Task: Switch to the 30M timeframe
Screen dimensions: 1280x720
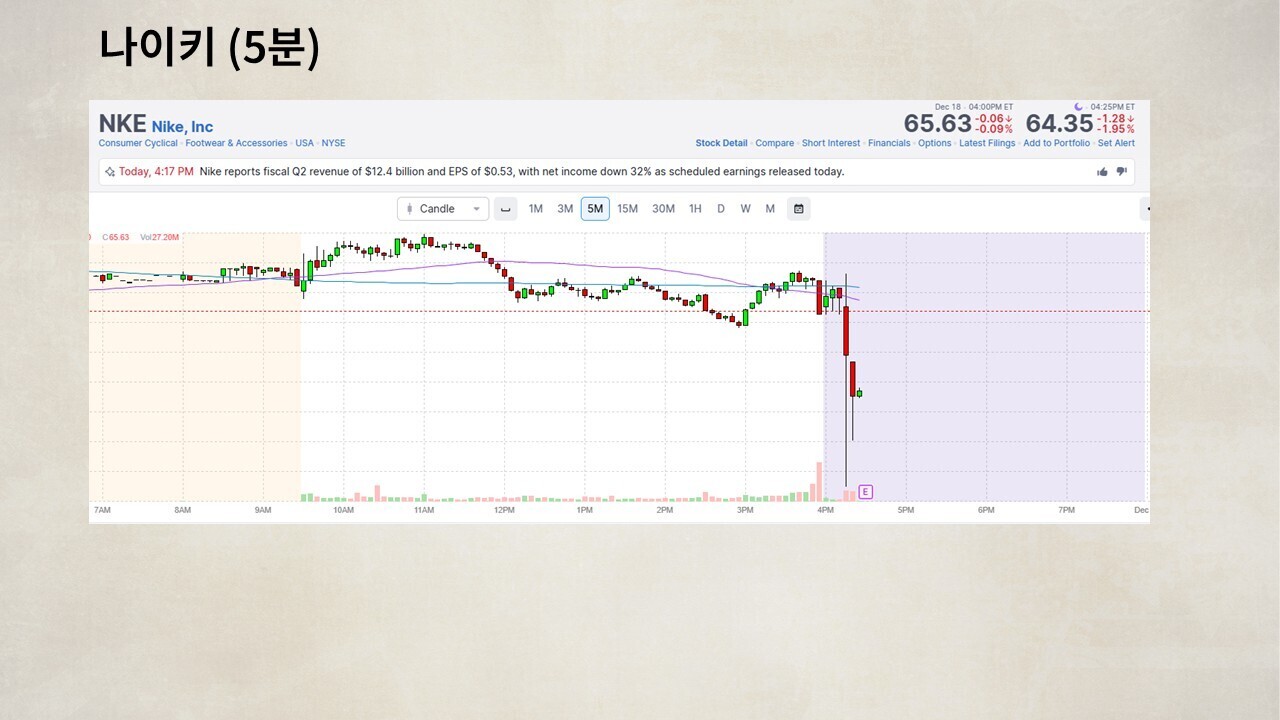Action: tap(663, 209)
